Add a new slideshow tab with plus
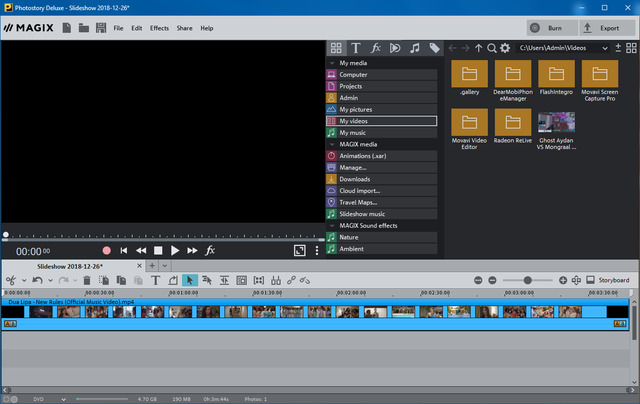Image resolution: width=640 pixels, height=404 pixels. (152, 266)
